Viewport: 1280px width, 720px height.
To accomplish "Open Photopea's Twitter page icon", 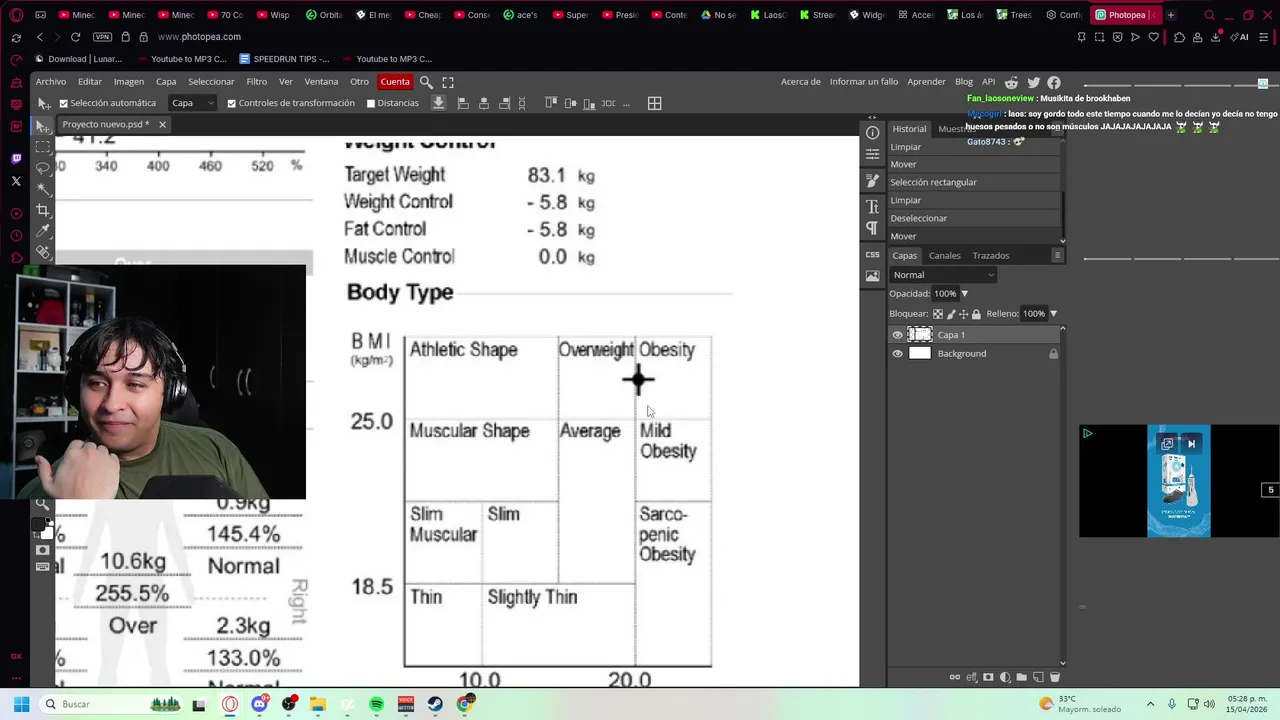I will (1033, 82).
